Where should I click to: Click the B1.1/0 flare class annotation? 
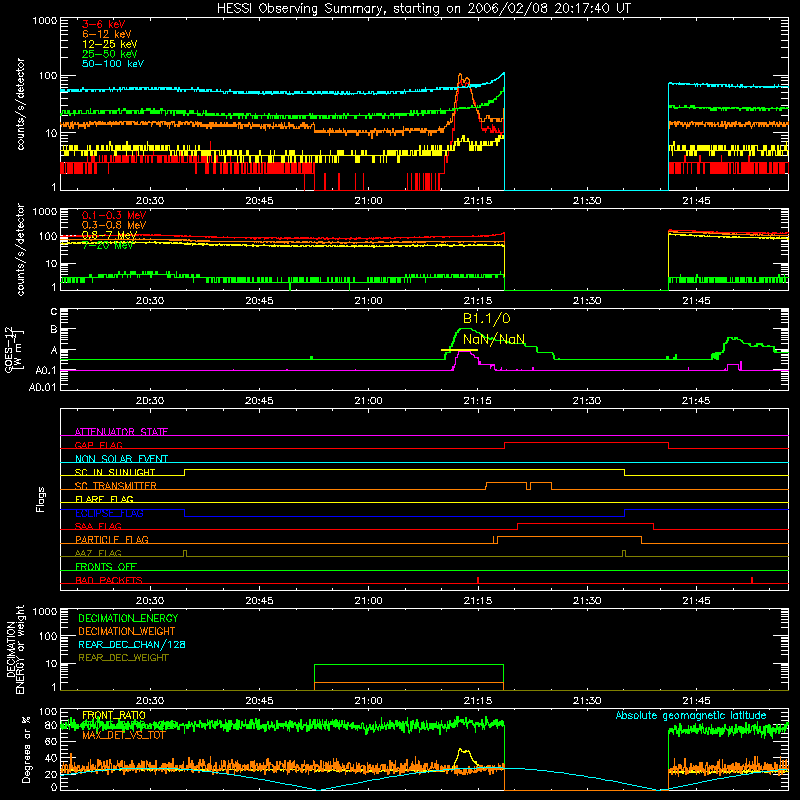coord(487,318)
